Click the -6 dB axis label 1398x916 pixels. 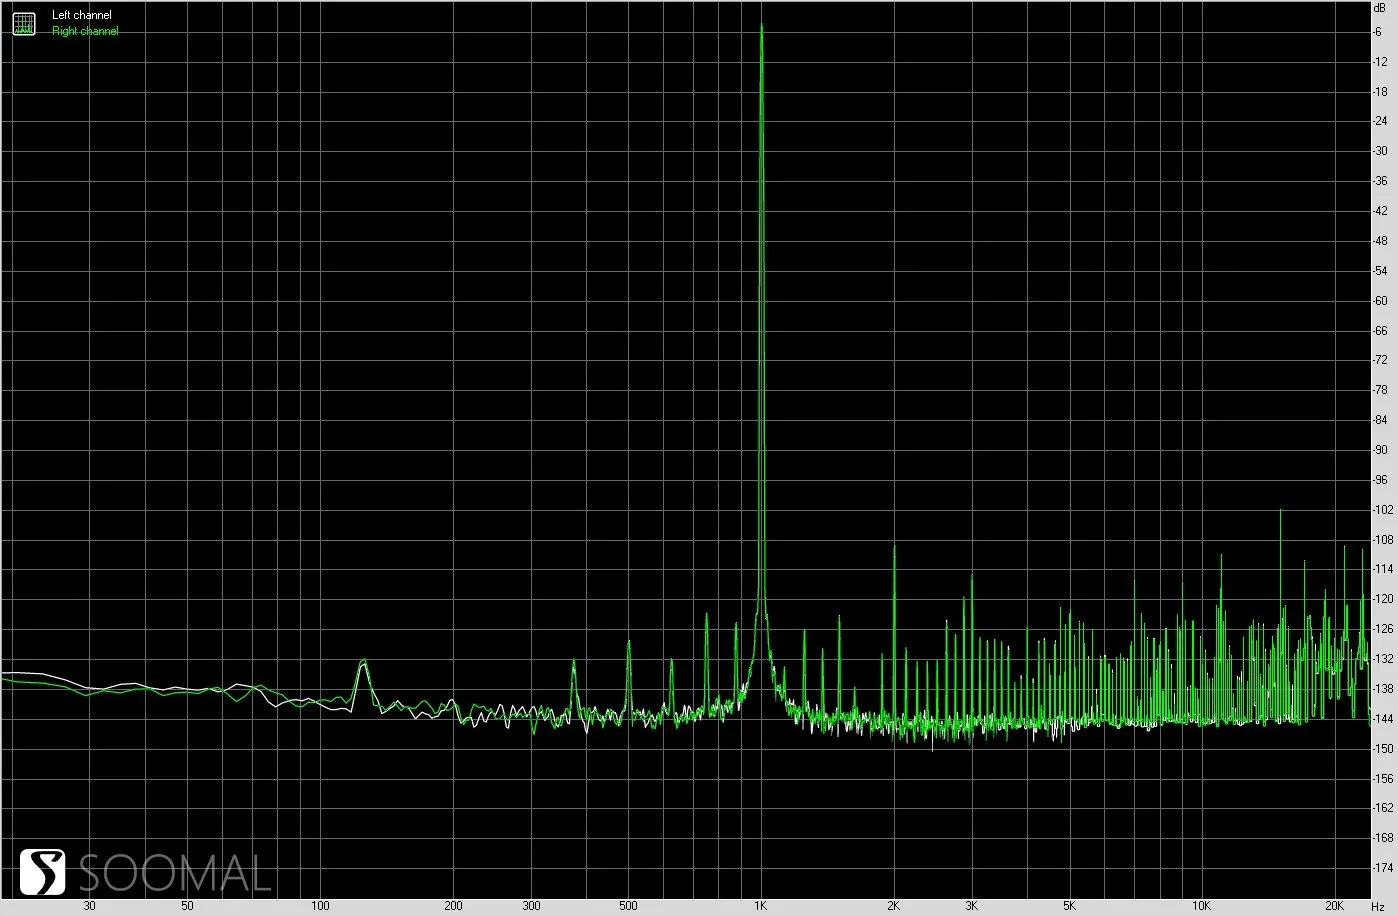coord(1379,32)
